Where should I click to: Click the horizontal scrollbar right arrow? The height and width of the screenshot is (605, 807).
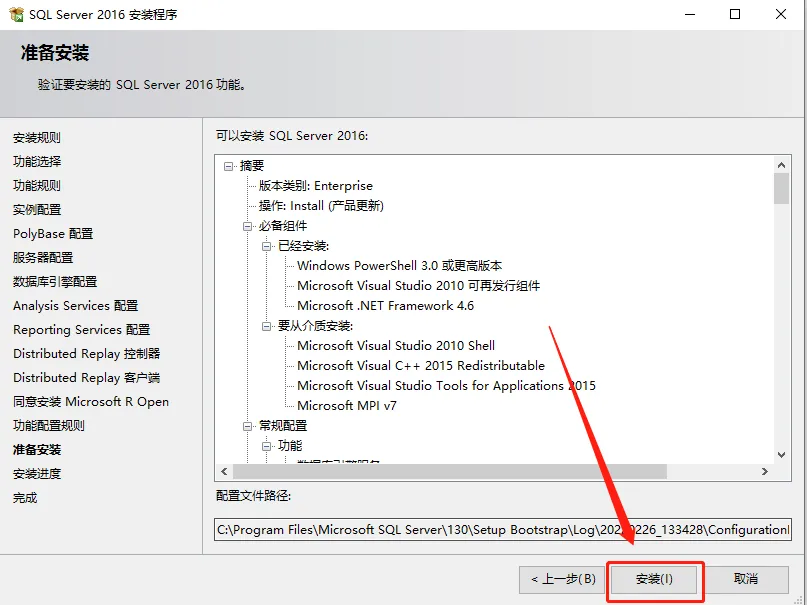tap(765, 471)
